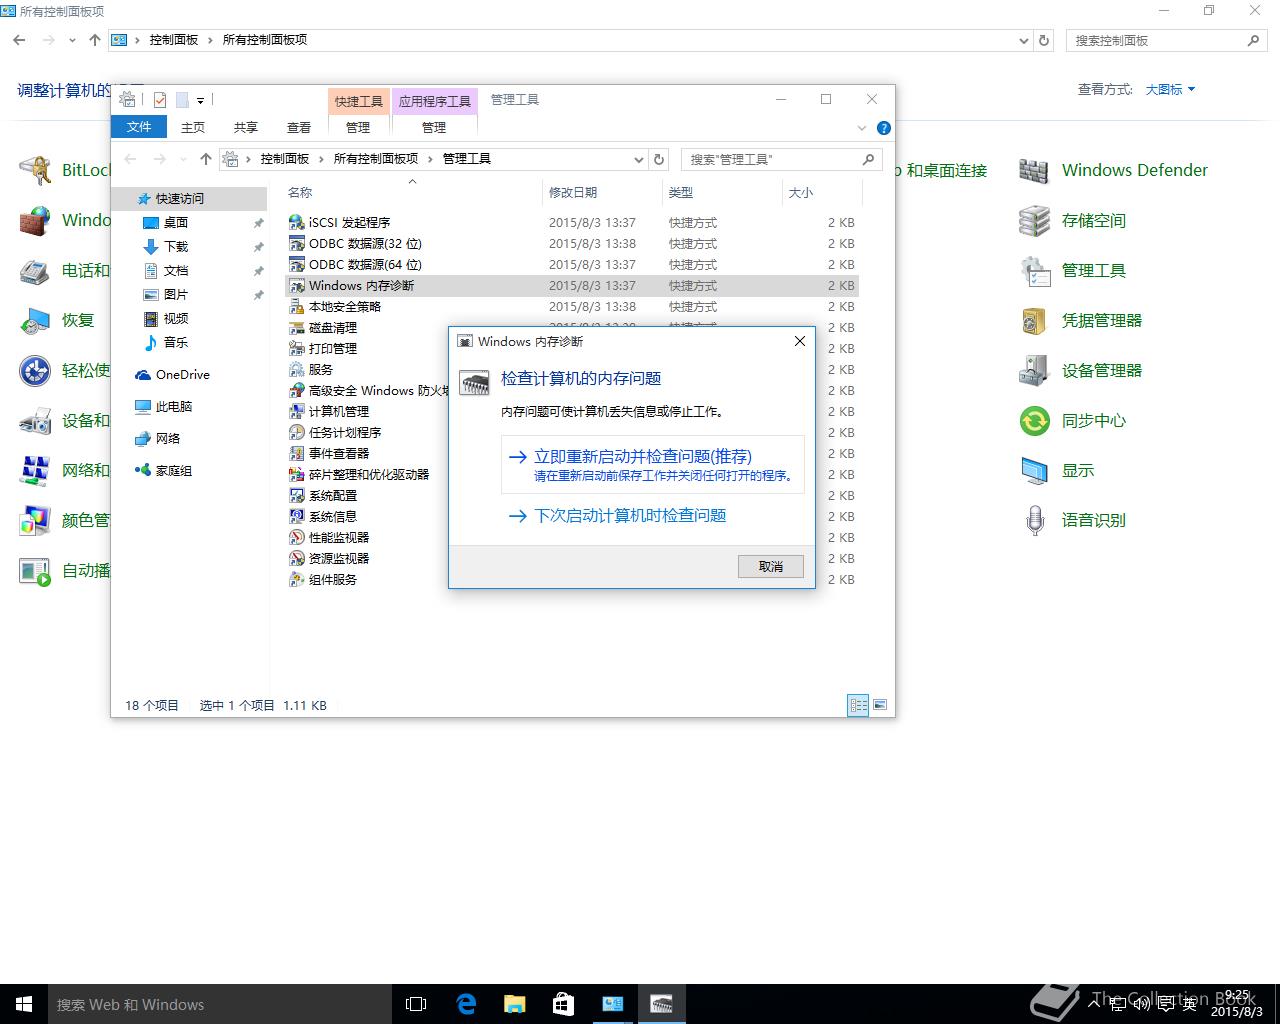Select 网络 in navigation pane

coord(168,438)
